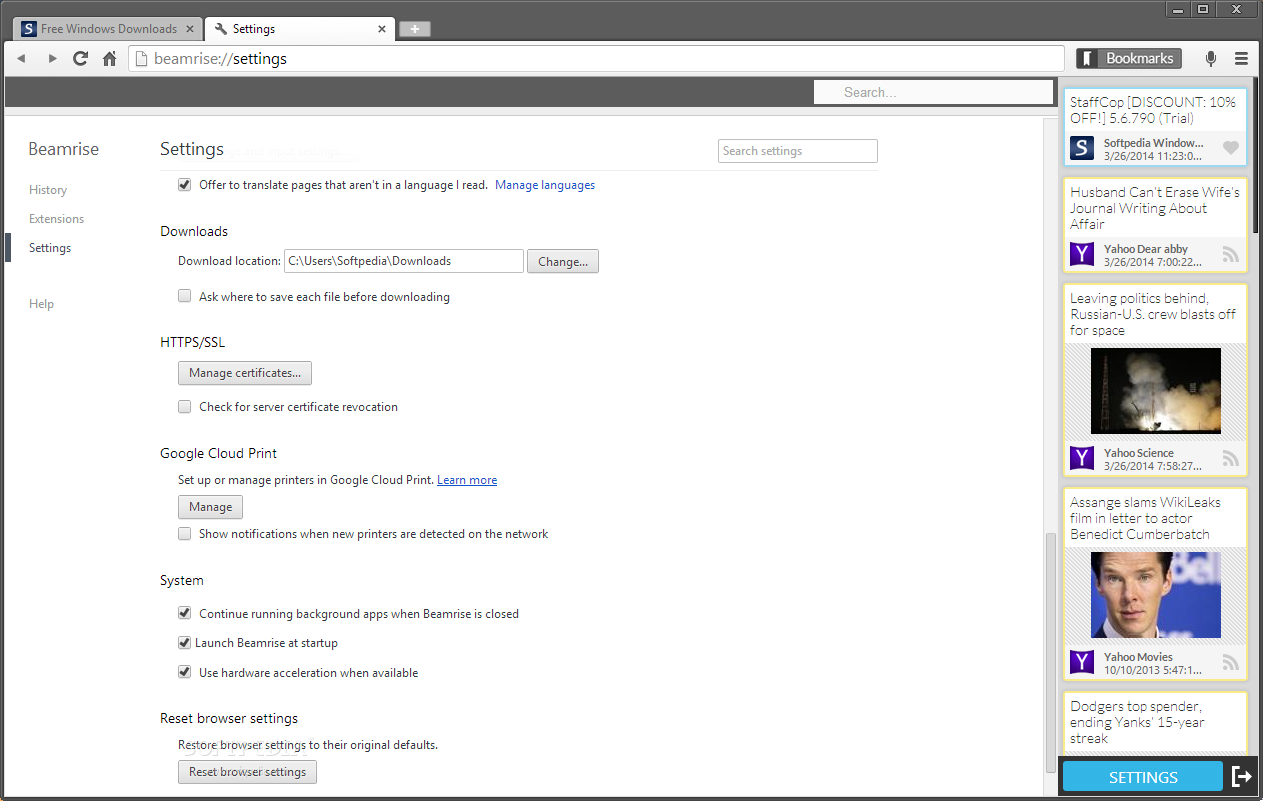Enable check for server certificate revocation
1263x801 pixels.
(x=184, y=407)
